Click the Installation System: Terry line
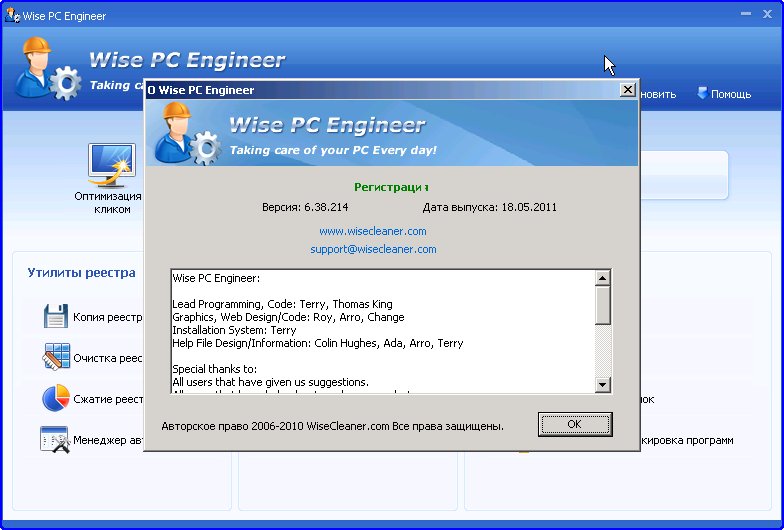This screenshot has height=530, width=784. (234, 330)
